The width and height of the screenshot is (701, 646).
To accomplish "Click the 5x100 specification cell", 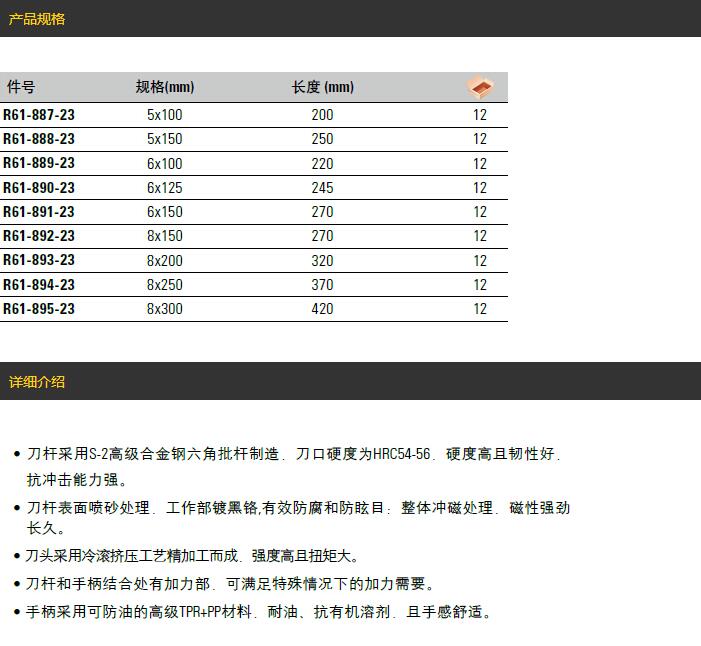I will coord(165,115).
